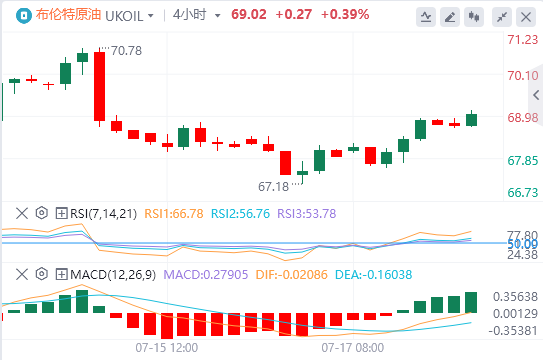Click the 24.38 RSI axis label
Image resolution: width=543 pixels, height=360 pixels.
(523, 255)
